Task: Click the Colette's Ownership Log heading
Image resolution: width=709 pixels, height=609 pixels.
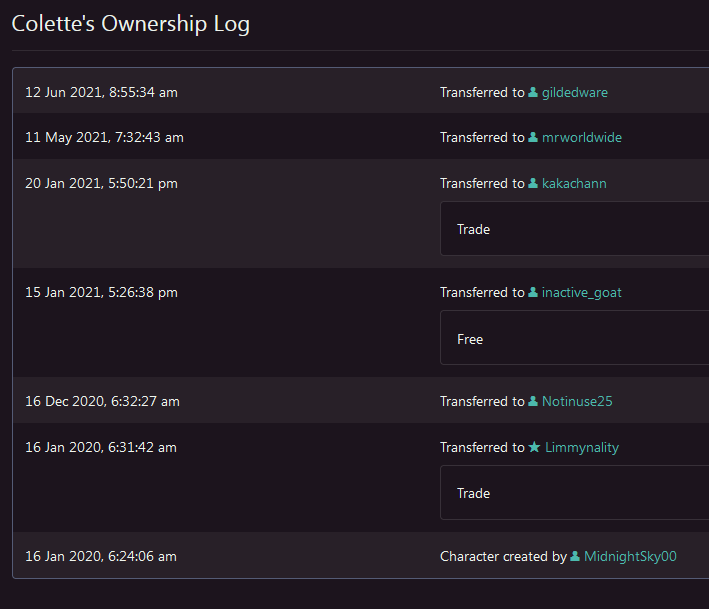Action: [x=130, y=24]
